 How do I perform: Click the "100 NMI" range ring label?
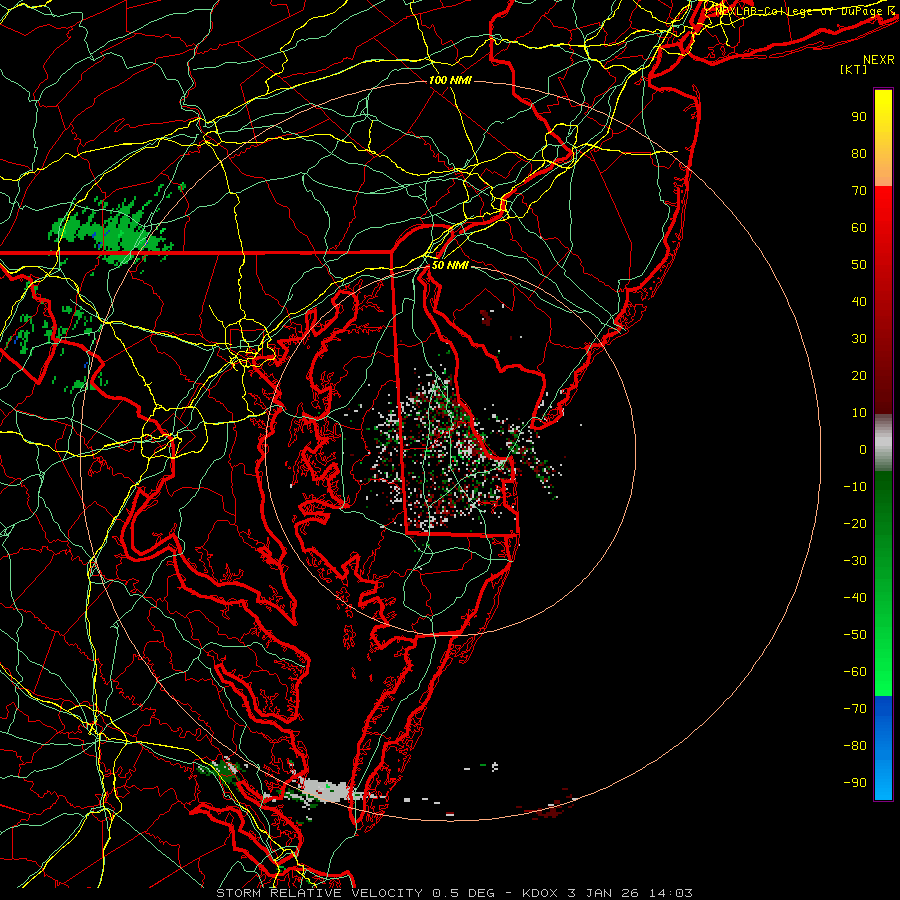pyautogui.click(x=450, y=80)
